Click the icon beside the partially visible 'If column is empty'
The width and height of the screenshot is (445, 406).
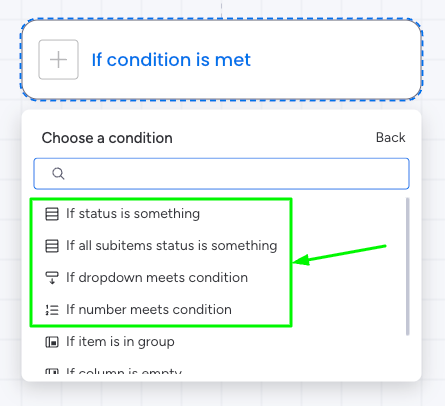tap(52, 371)
